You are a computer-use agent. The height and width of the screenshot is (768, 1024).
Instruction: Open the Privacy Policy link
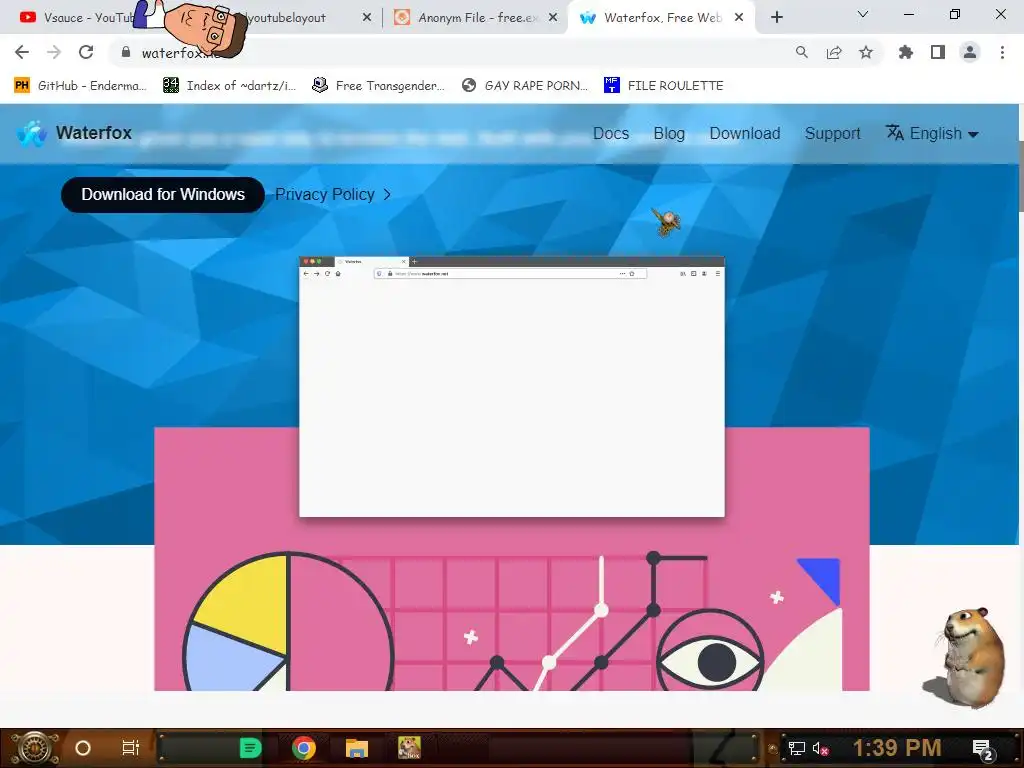pos(333,195)
